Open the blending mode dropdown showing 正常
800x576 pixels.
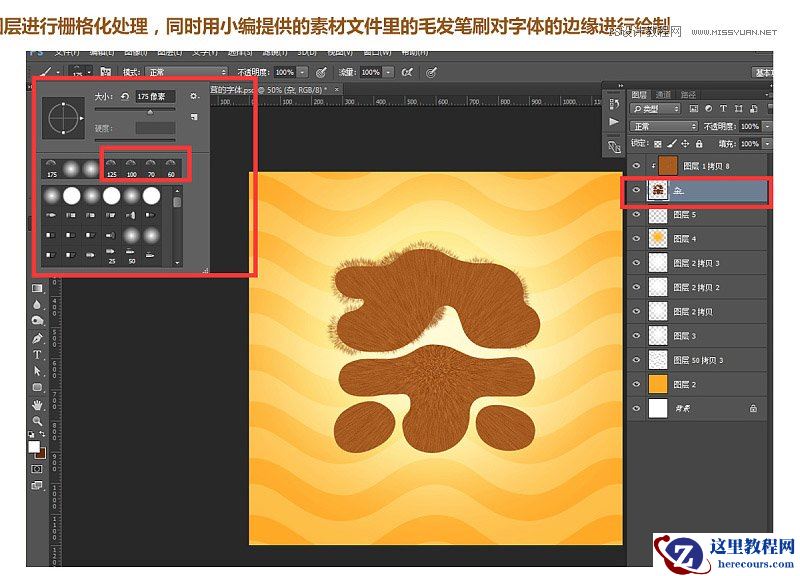pyautogui.click(x=663, y=126)
